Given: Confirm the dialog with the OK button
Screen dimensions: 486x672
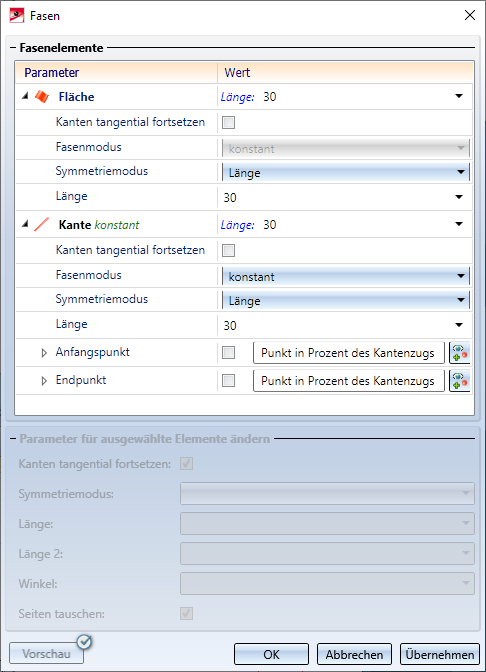Looking at the screenshot, I should pyautogui.click(x=271, y=654).
